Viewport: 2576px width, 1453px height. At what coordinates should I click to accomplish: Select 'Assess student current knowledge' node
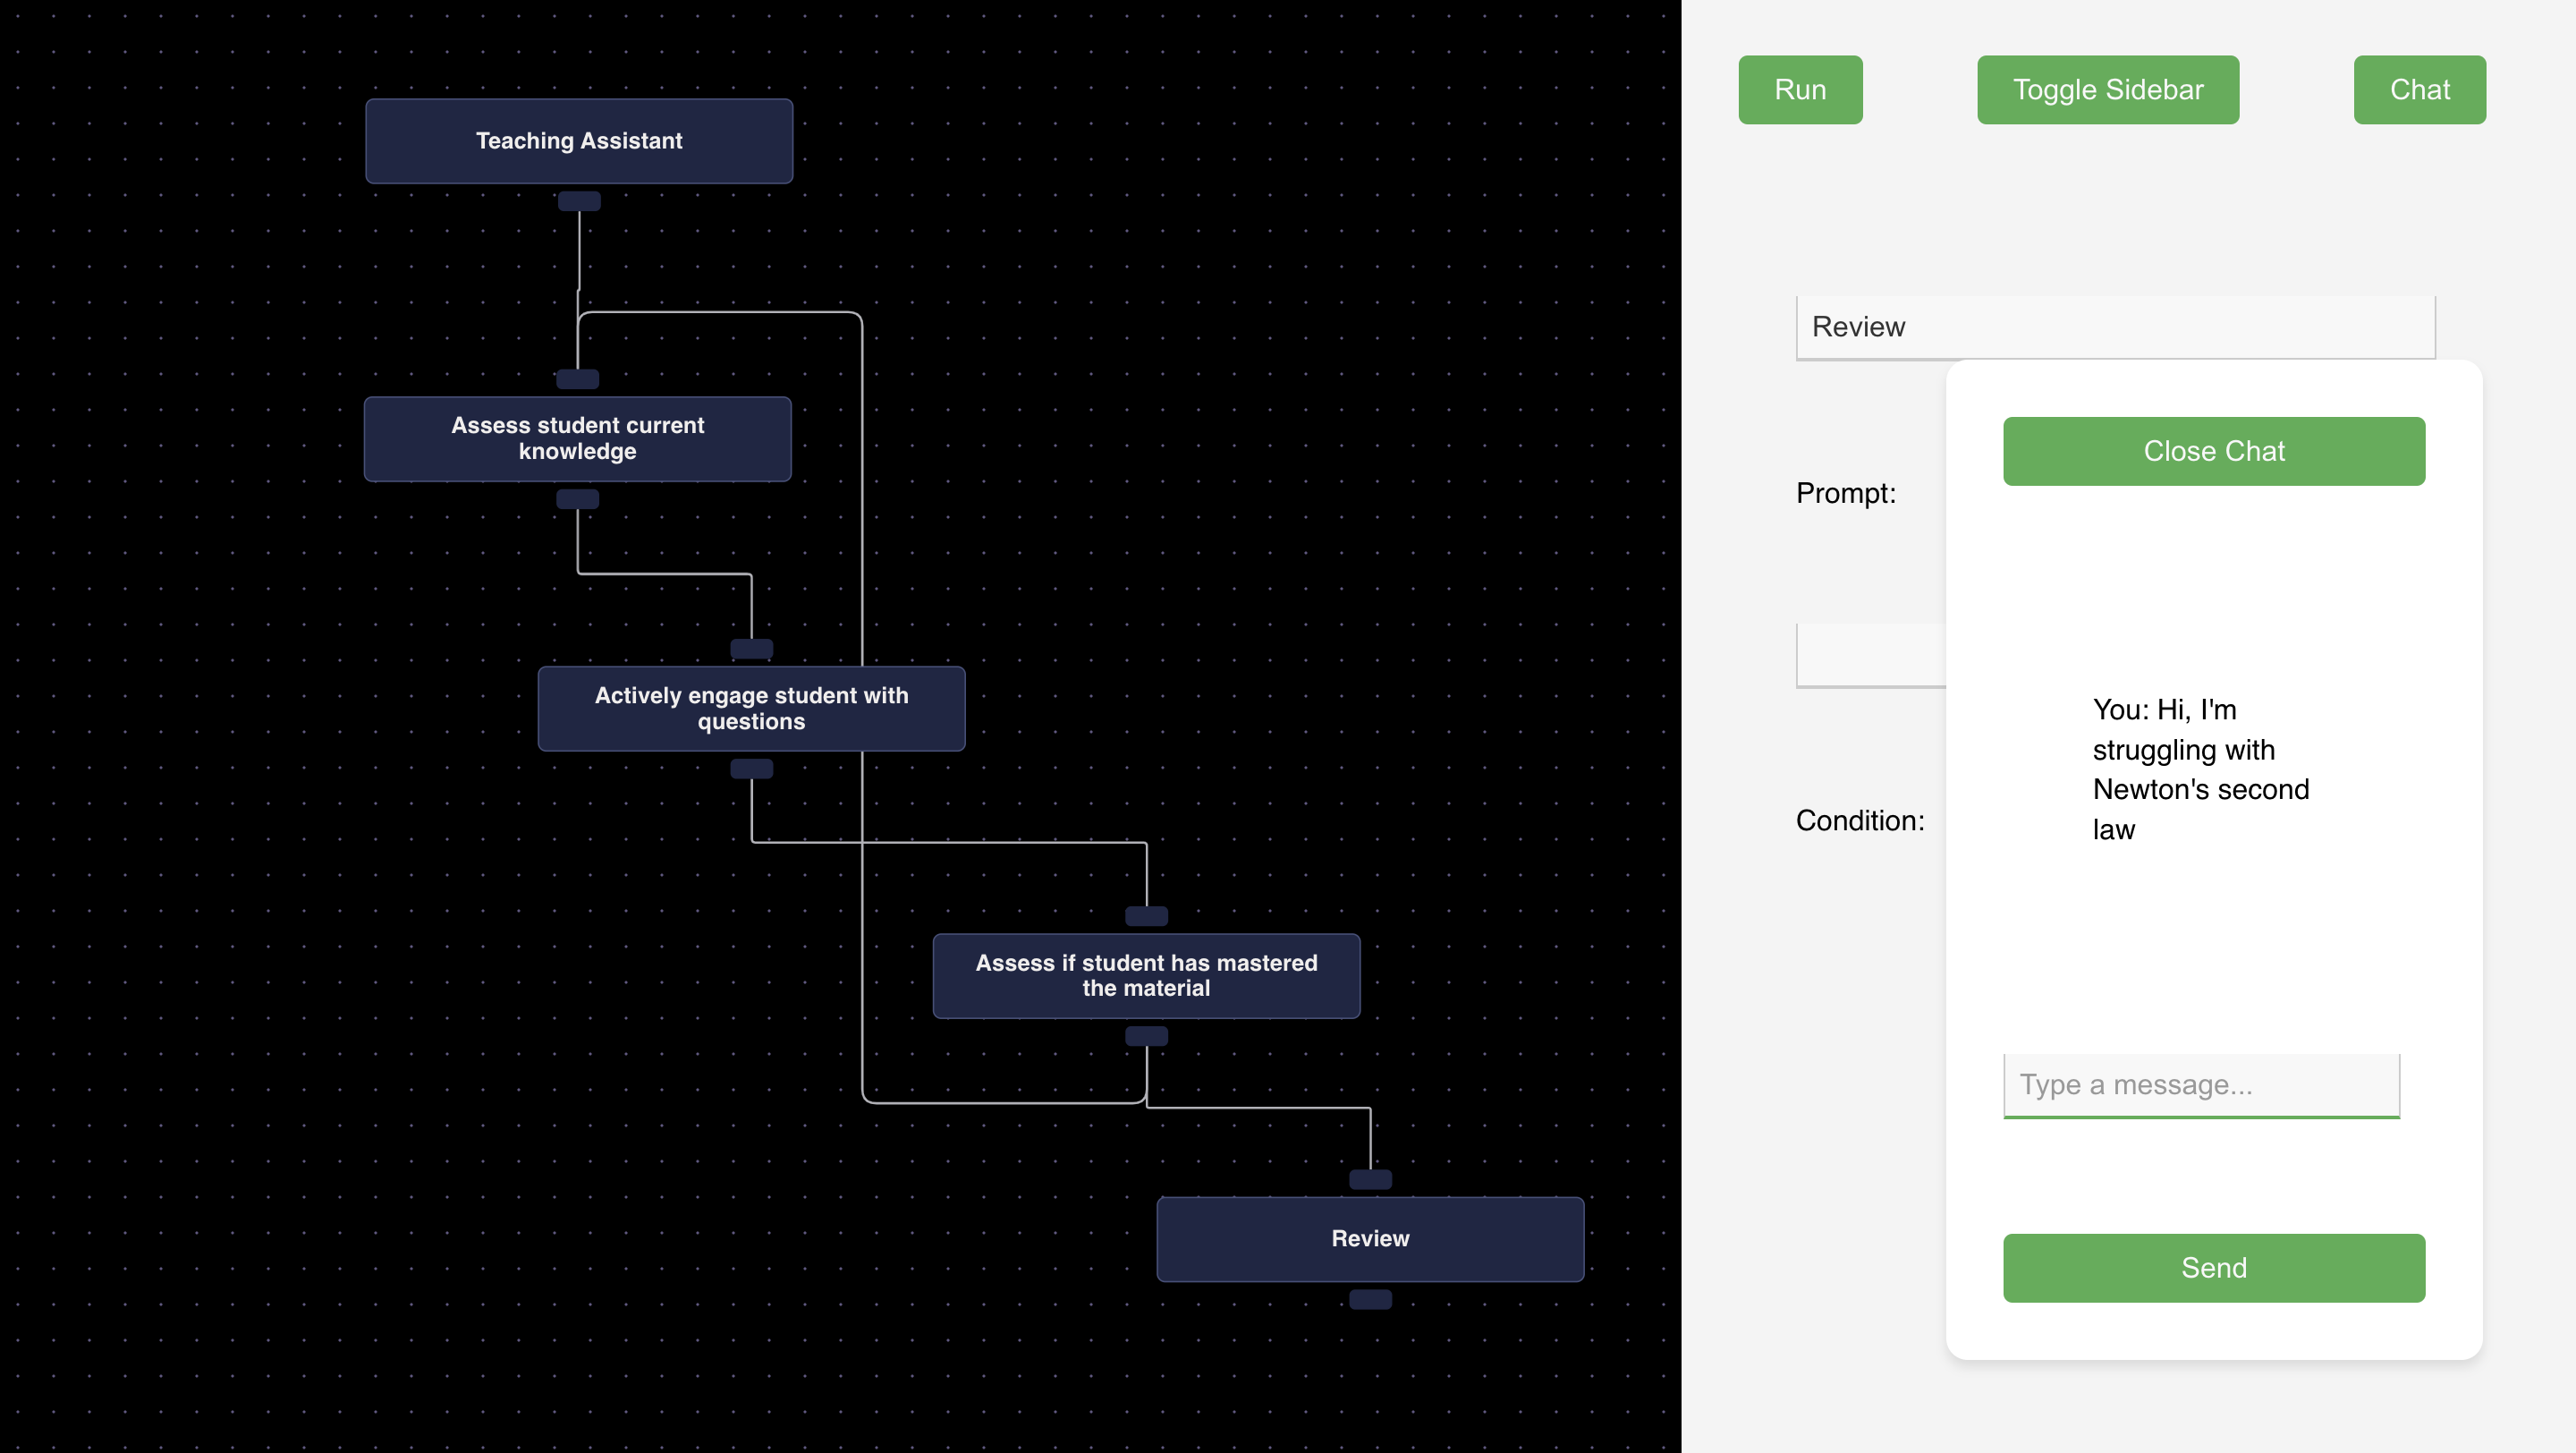(577, 439)
